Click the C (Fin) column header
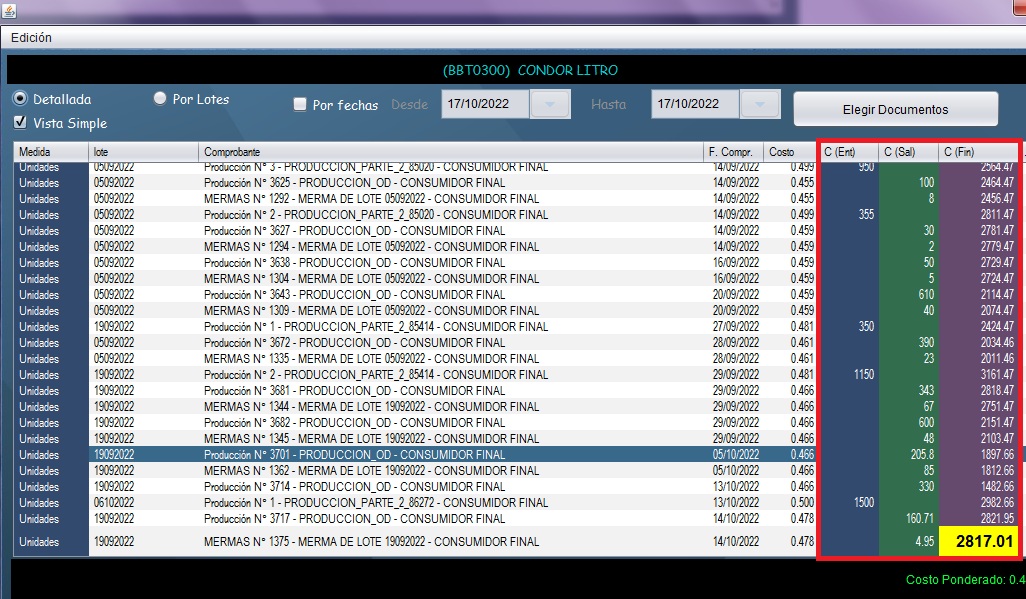This screenshot has width=1026, height=599. (980, 152)
